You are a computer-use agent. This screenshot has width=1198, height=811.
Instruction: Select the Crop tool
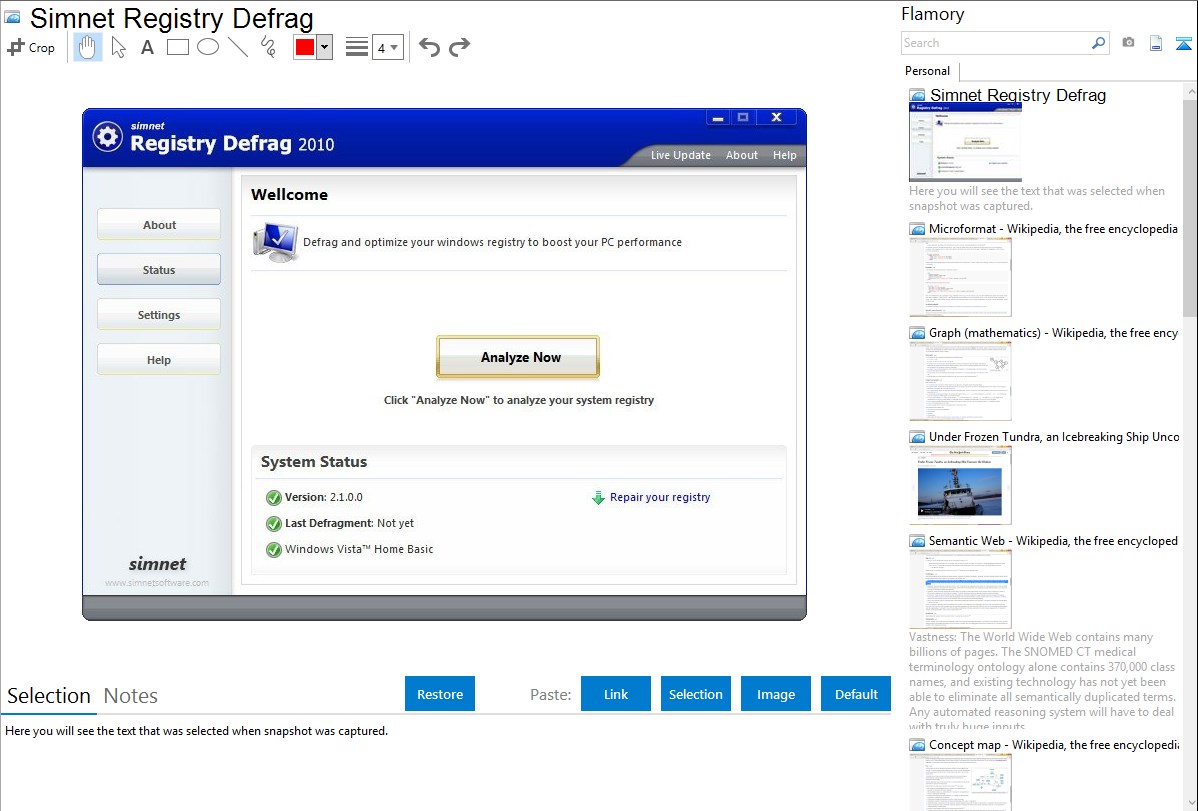31,47
